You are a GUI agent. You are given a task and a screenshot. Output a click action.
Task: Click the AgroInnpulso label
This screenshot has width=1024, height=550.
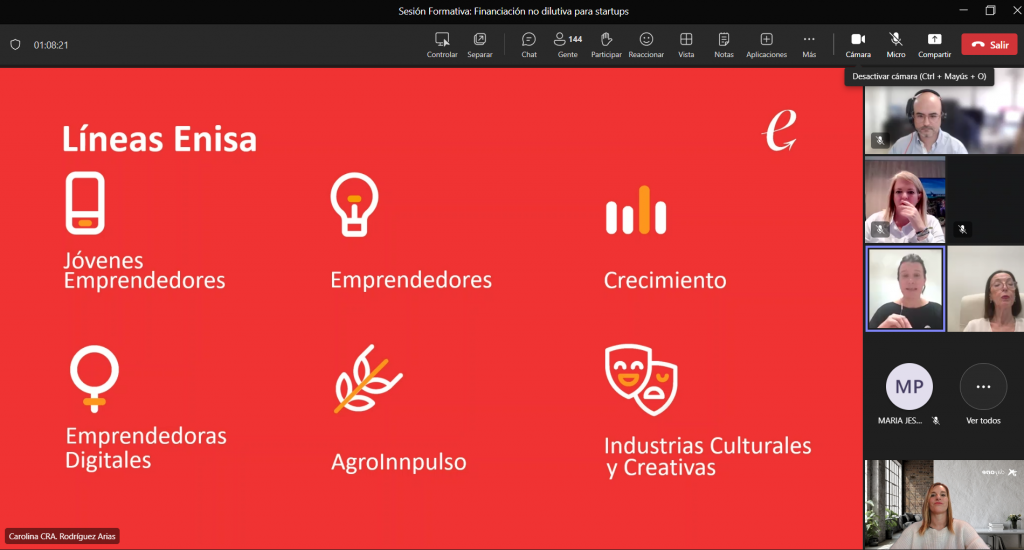(x=398, y=462)
